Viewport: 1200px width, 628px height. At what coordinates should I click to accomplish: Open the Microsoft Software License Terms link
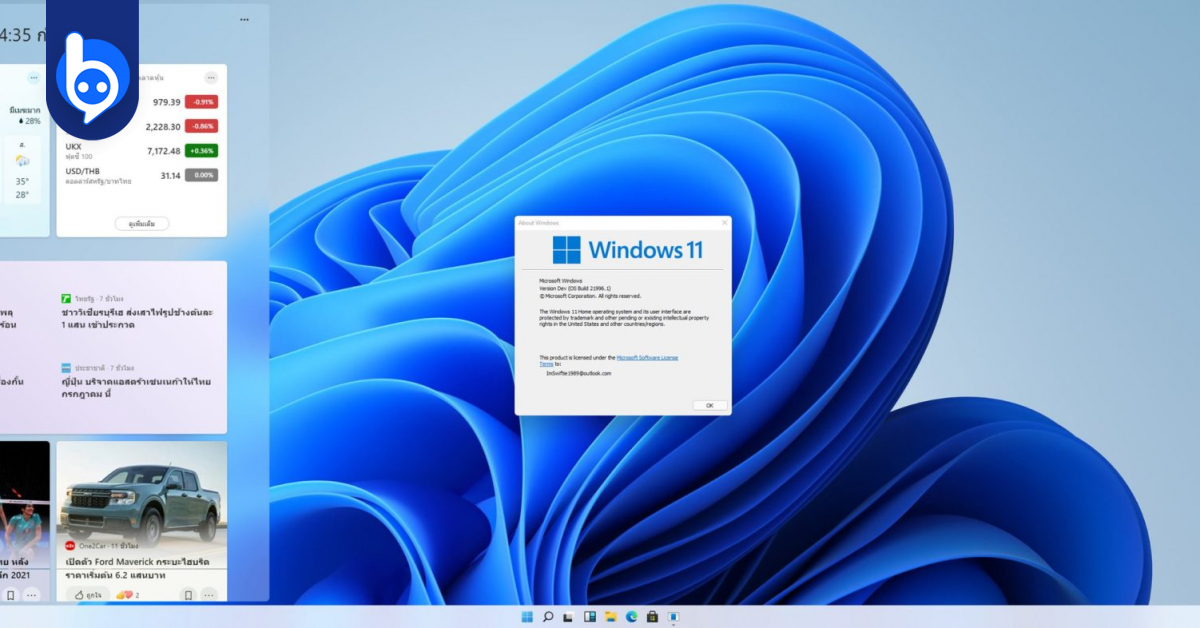coord(647,358)
